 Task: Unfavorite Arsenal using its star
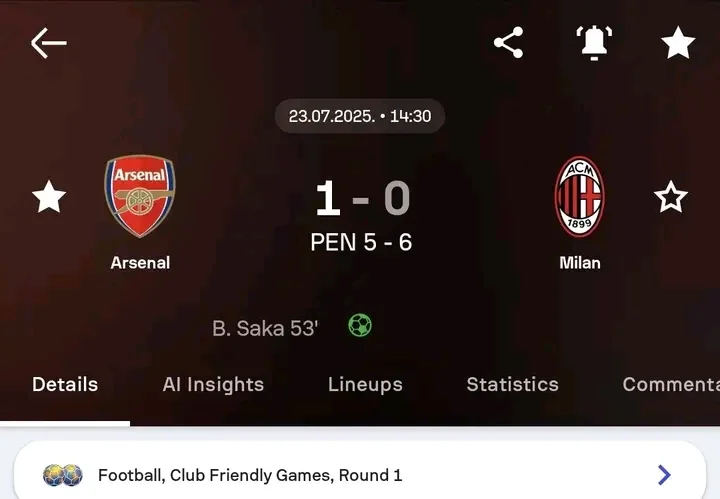click(x=49, y=196)
